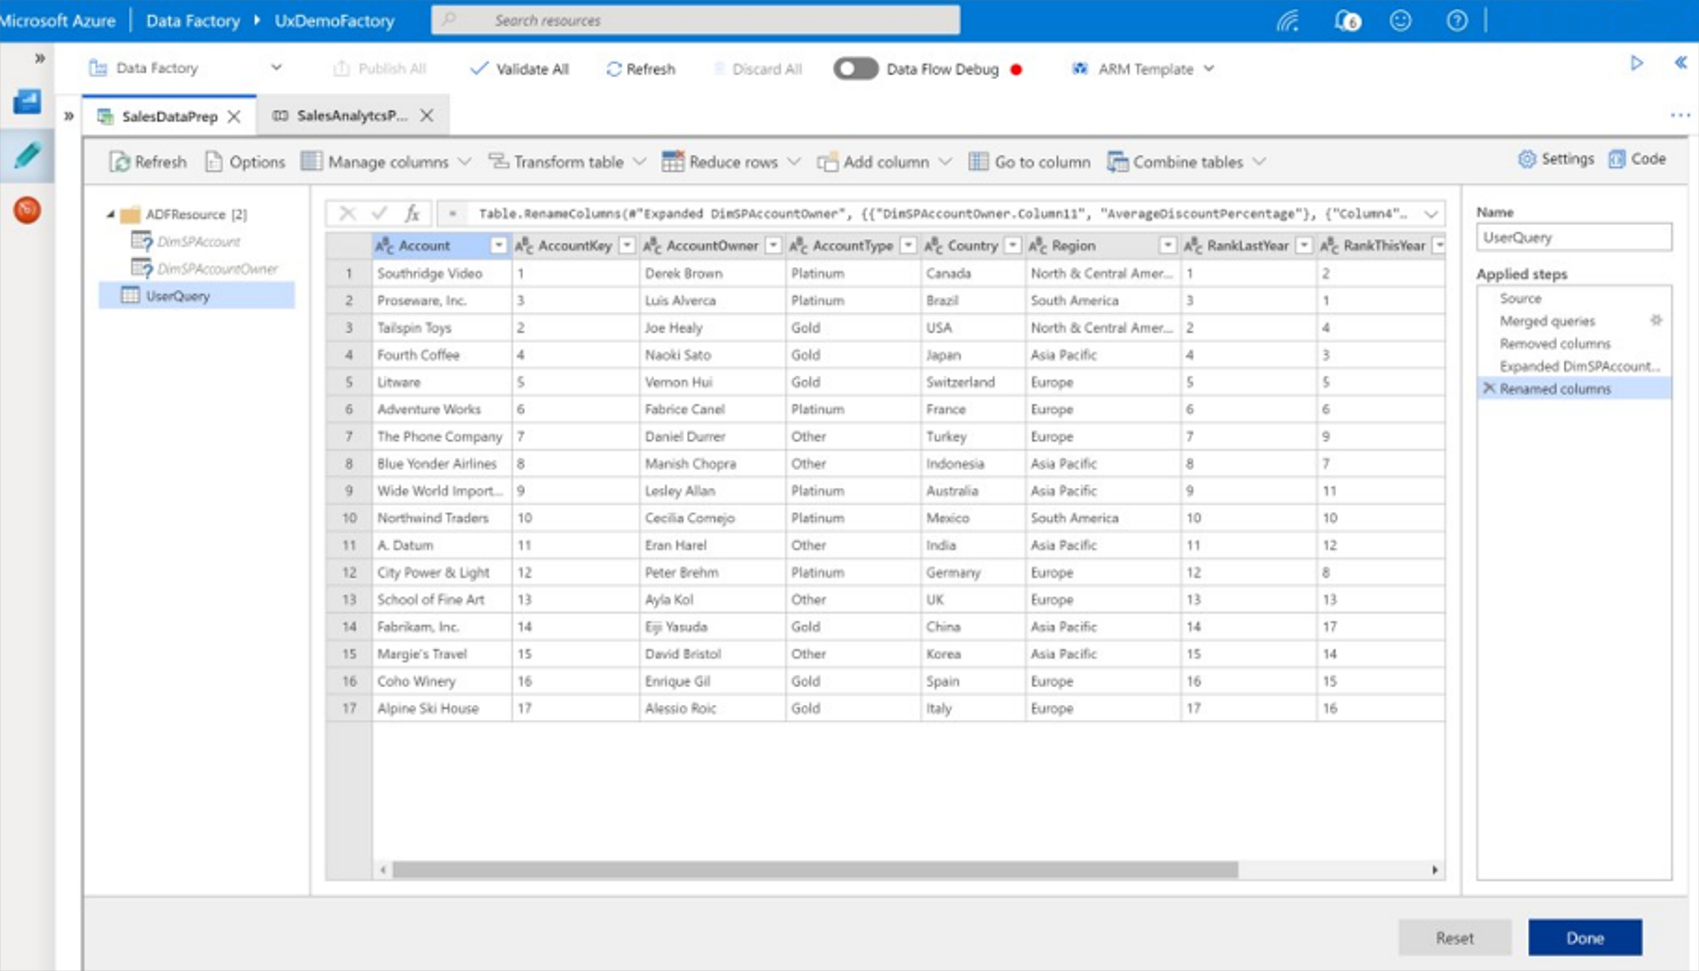Screen dimensions: 1699x971
Task: Toggle Data Flow Debug switch
Action: (x=855, y=69)
